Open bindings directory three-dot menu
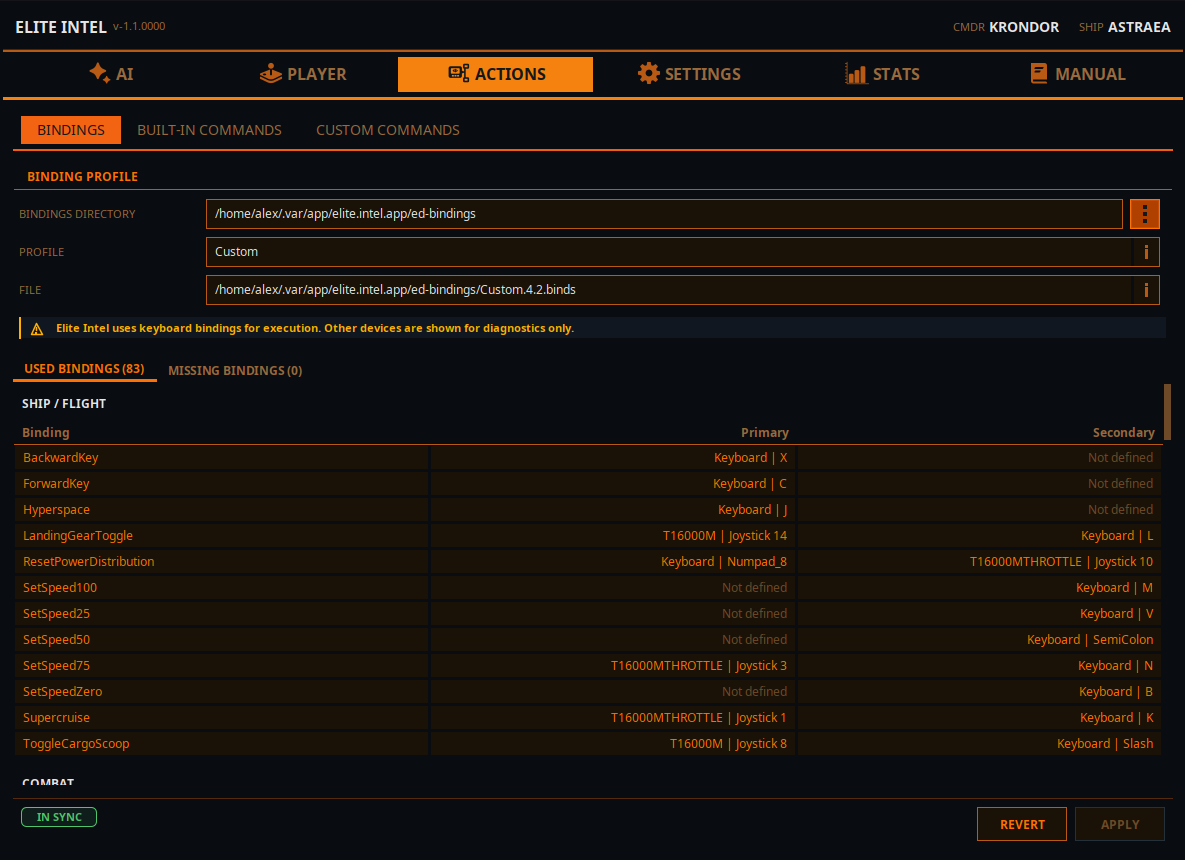 (1144, 214)
